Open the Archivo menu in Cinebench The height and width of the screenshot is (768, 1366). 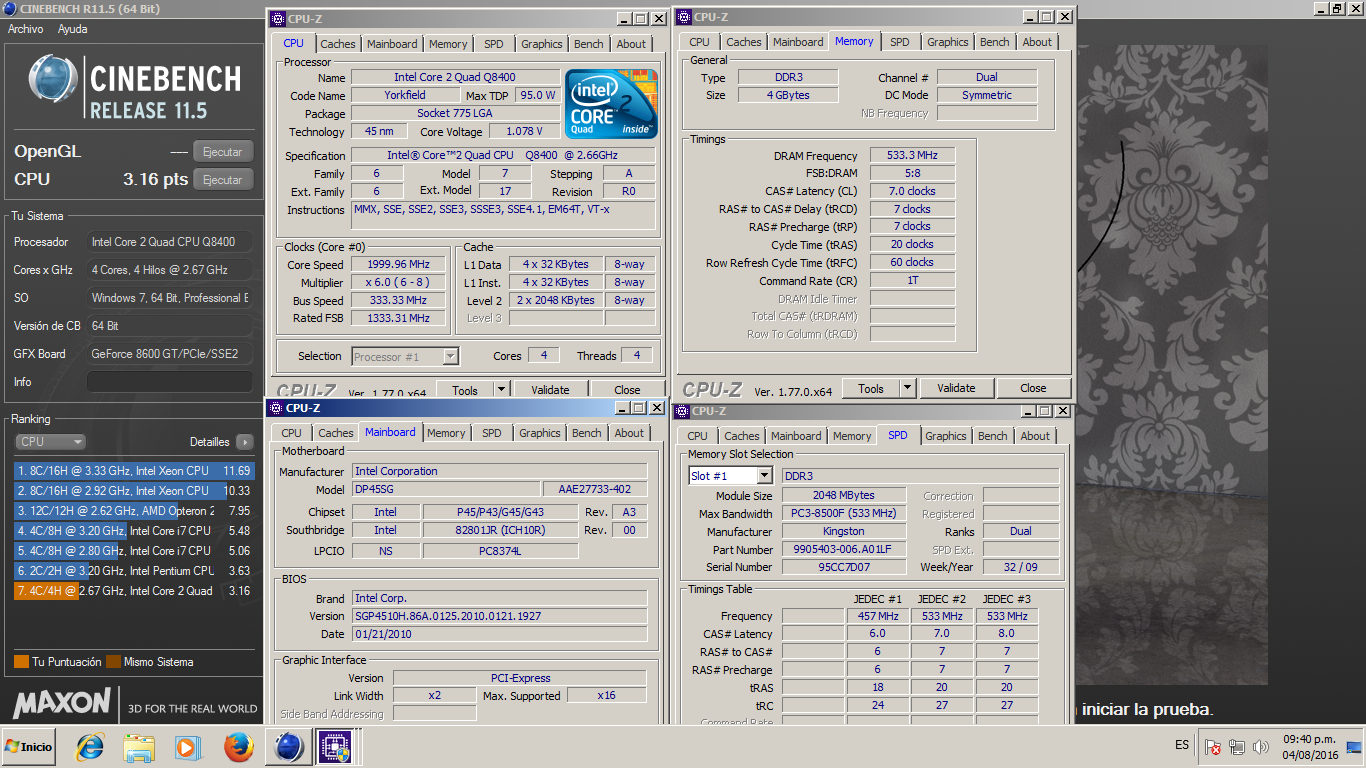[x=26, y=29]
